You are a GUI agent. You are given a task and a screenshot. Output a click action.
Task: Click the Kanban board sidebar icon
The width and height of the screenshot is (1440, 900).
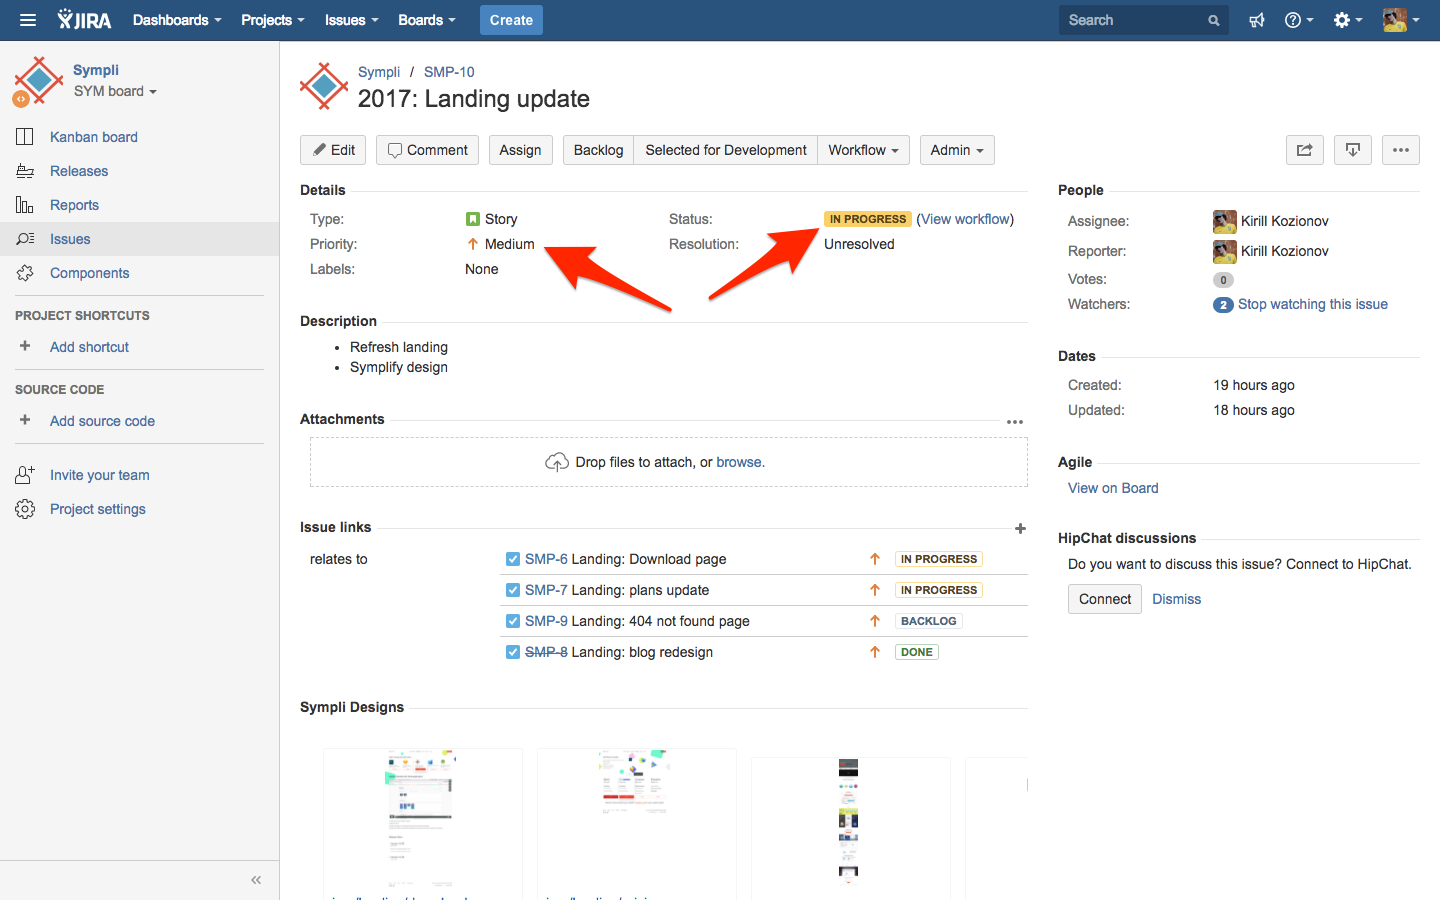[x=25, y=137]
